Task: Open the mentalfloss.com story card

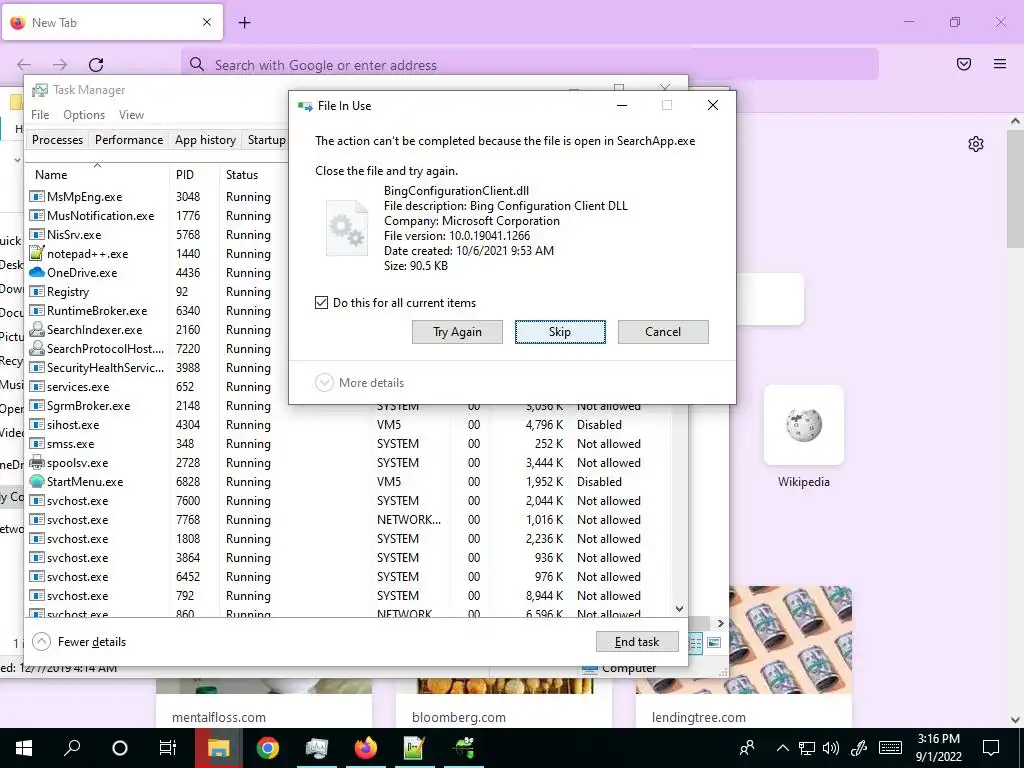Action: click(x=264, y=703)
